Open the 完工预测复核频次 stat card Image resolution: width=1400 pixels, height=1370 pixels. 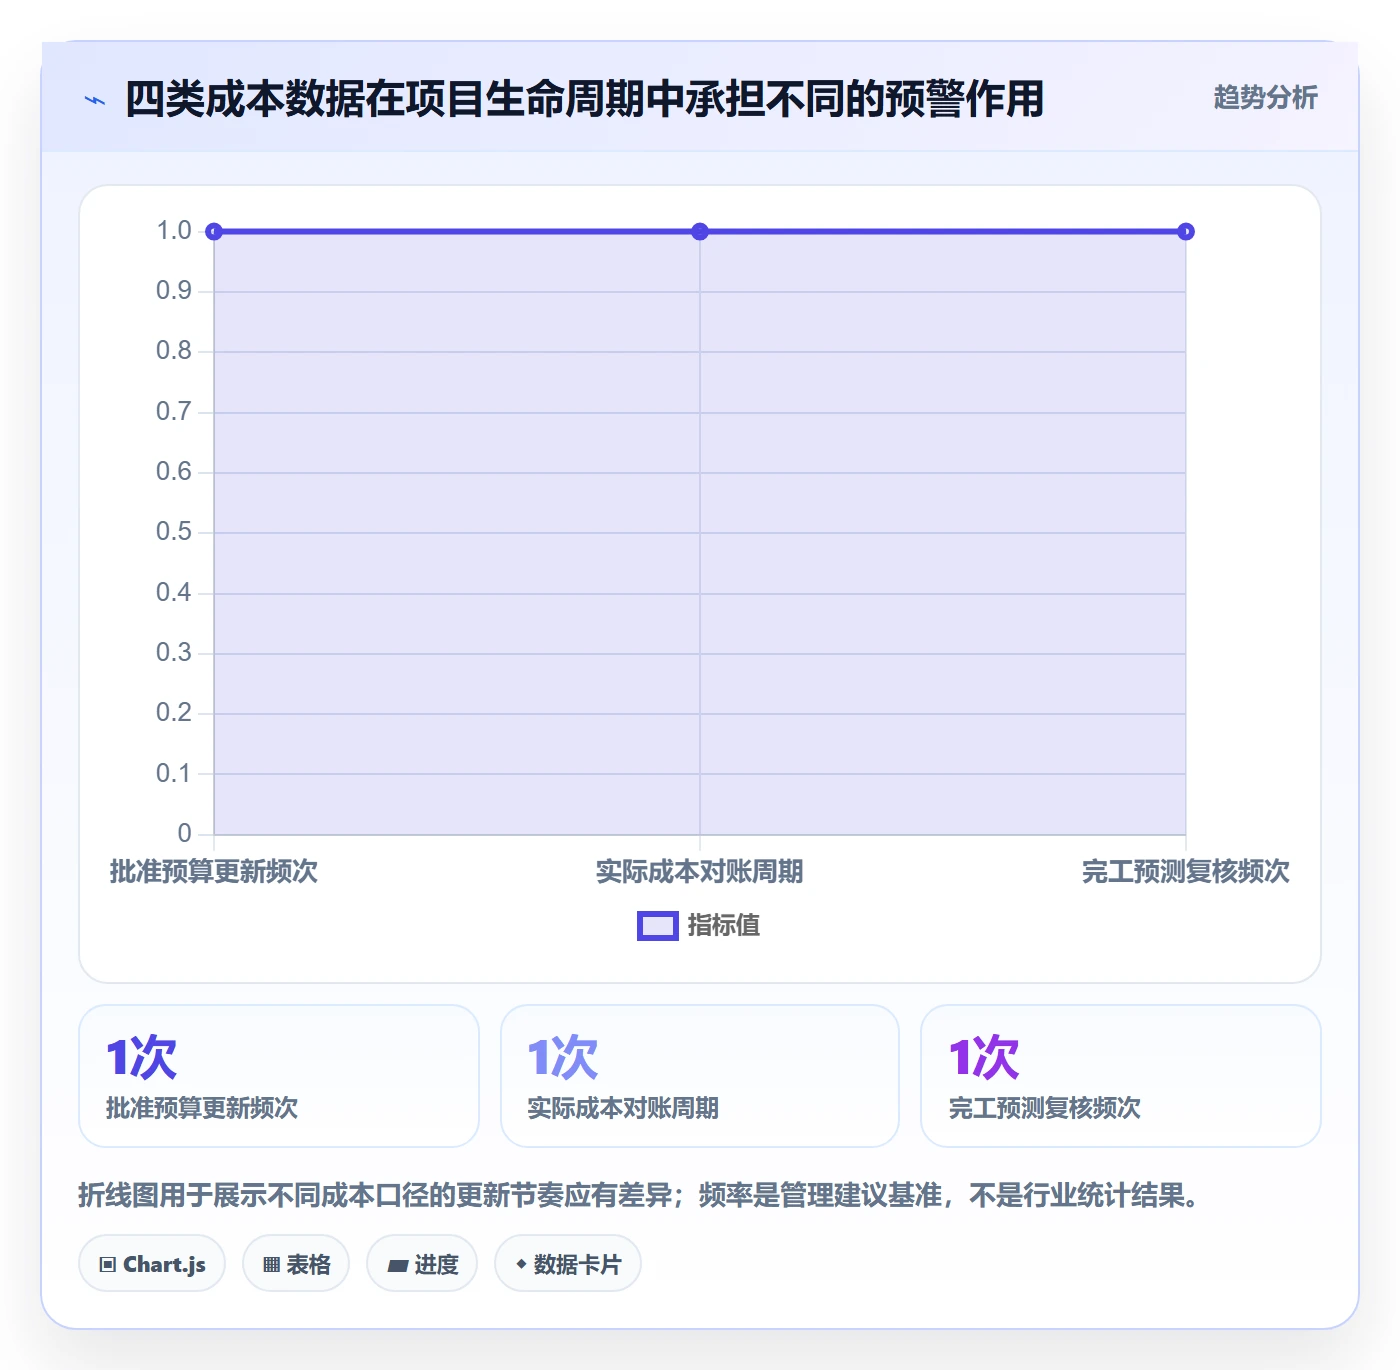click(1121, 1076)
